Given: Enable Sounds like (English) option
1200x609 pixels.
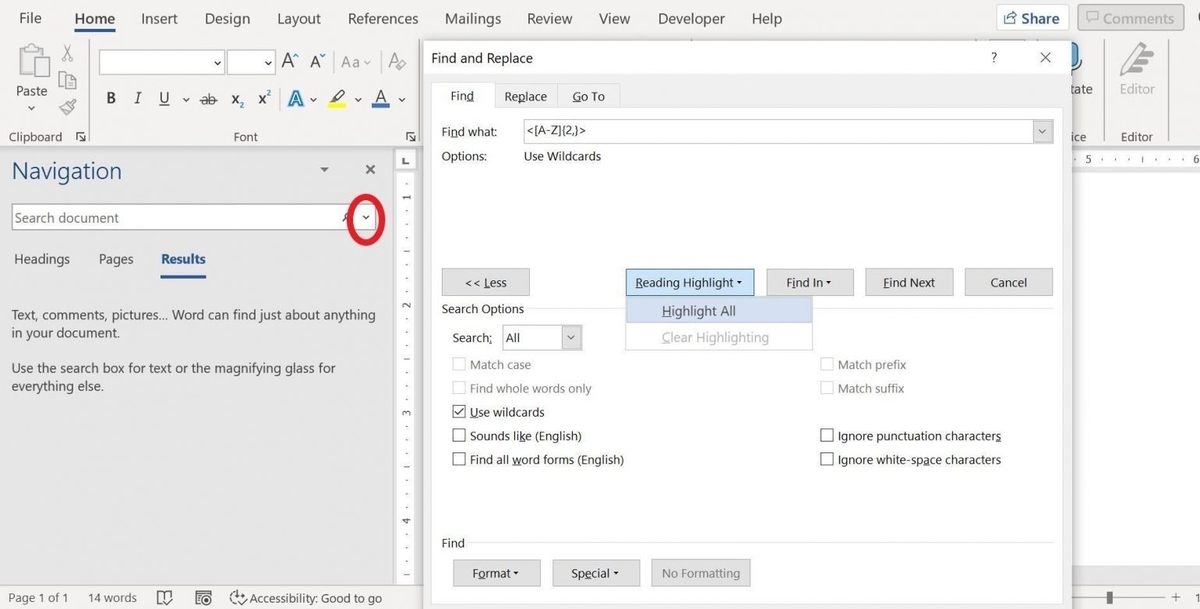Looking at the screenshot, I should pyautogui.click(x=459, y=435).
